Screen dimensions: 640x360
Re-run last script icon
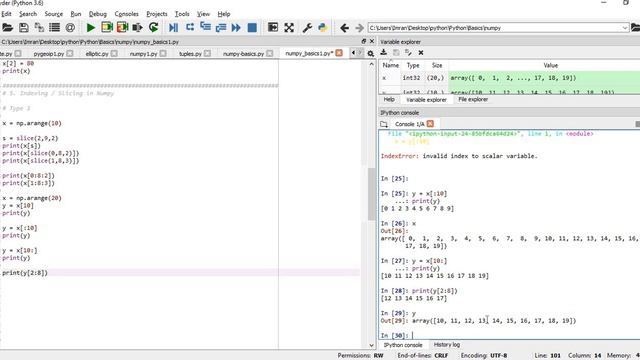coord(153,27)
